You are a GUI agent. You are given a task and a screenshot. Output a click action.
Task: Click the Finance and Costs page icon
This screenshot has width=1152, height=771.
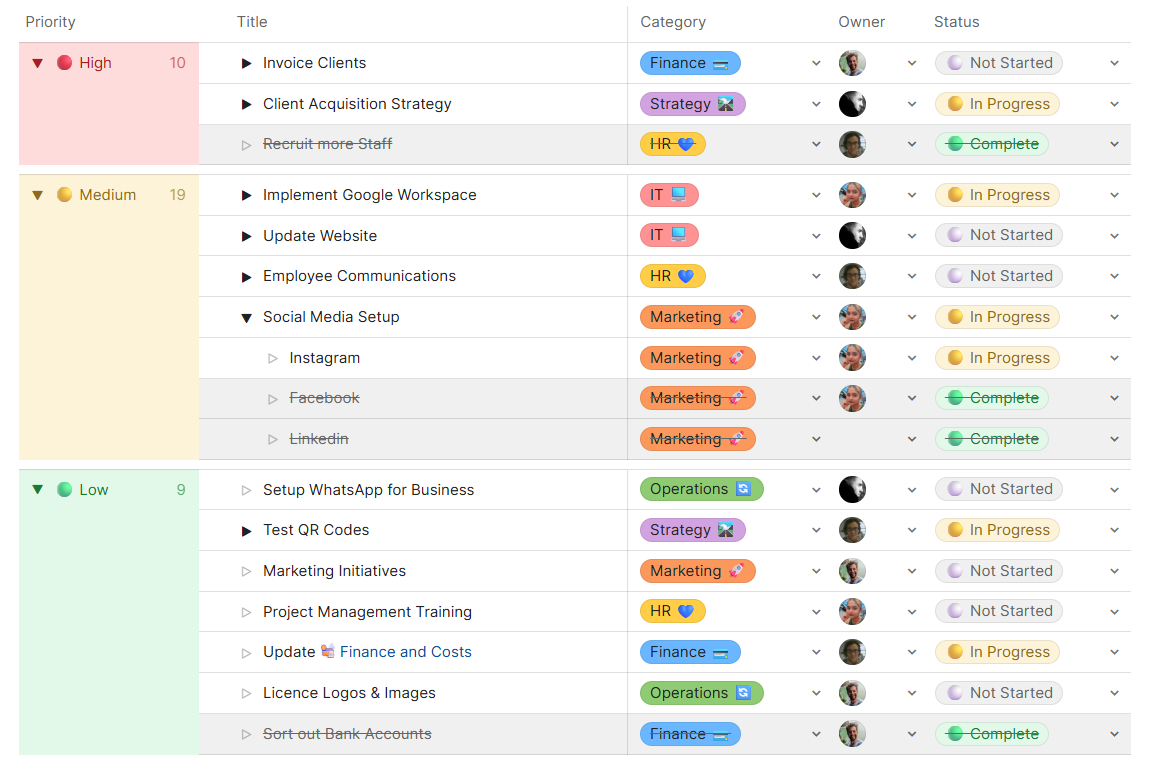(x=328, y=652)
